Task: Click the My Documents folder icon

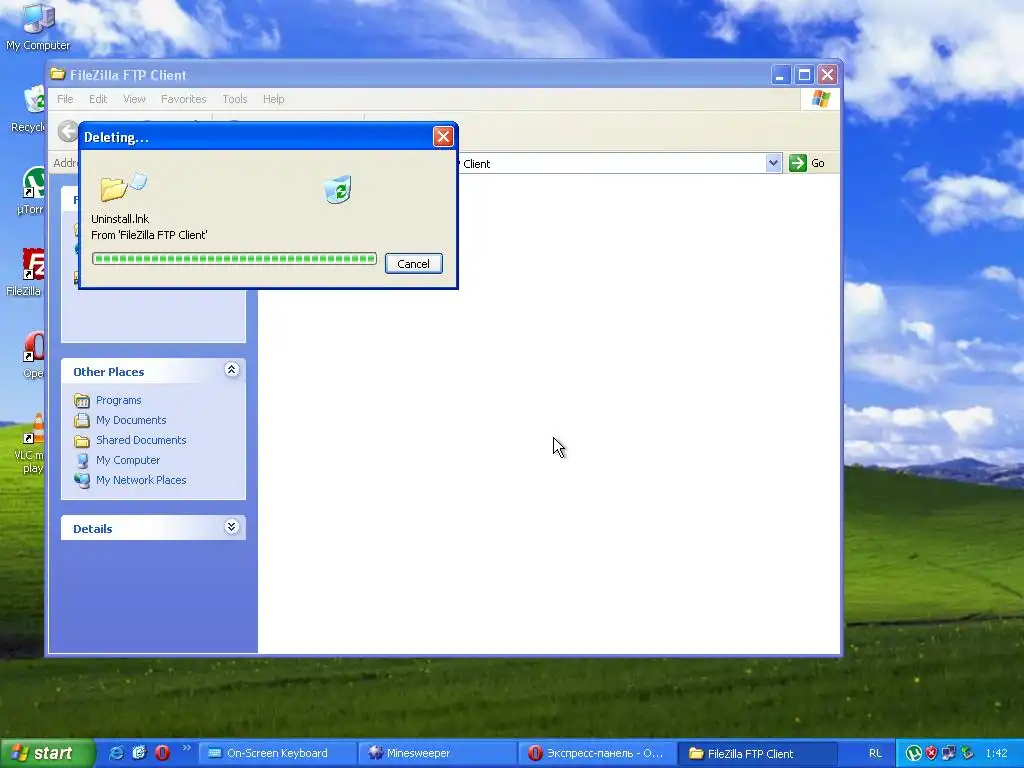Action: (82, 421)
